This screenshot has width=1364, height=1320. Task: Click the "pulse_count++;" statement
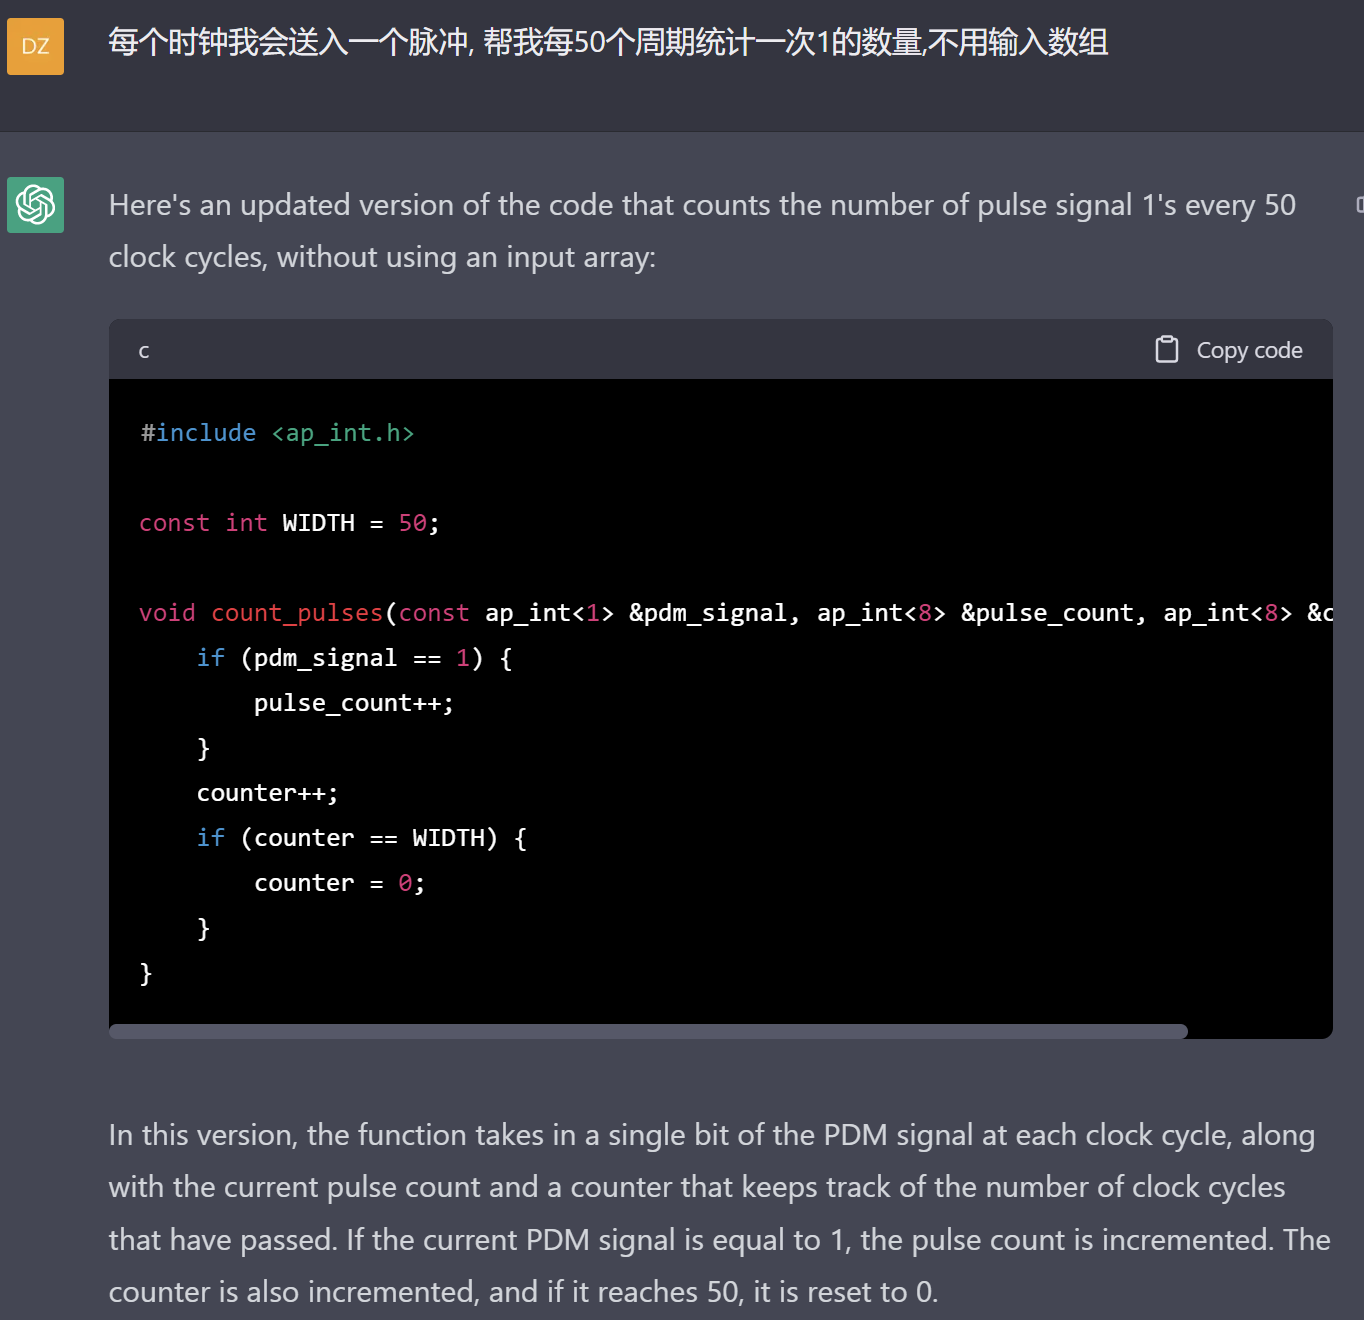(353, 703)
